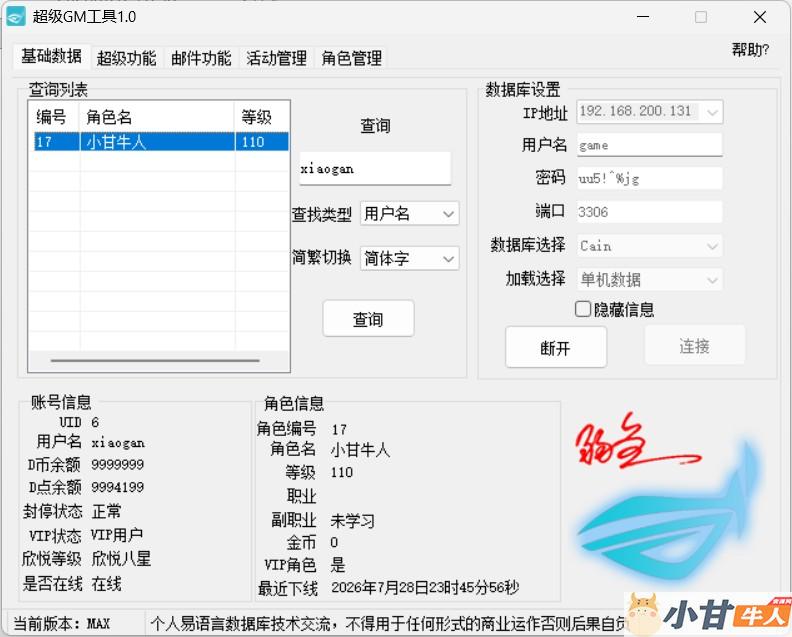Open the 简繁切换 简体字 dropdown
Screen dimensions: 792x637
409,258
